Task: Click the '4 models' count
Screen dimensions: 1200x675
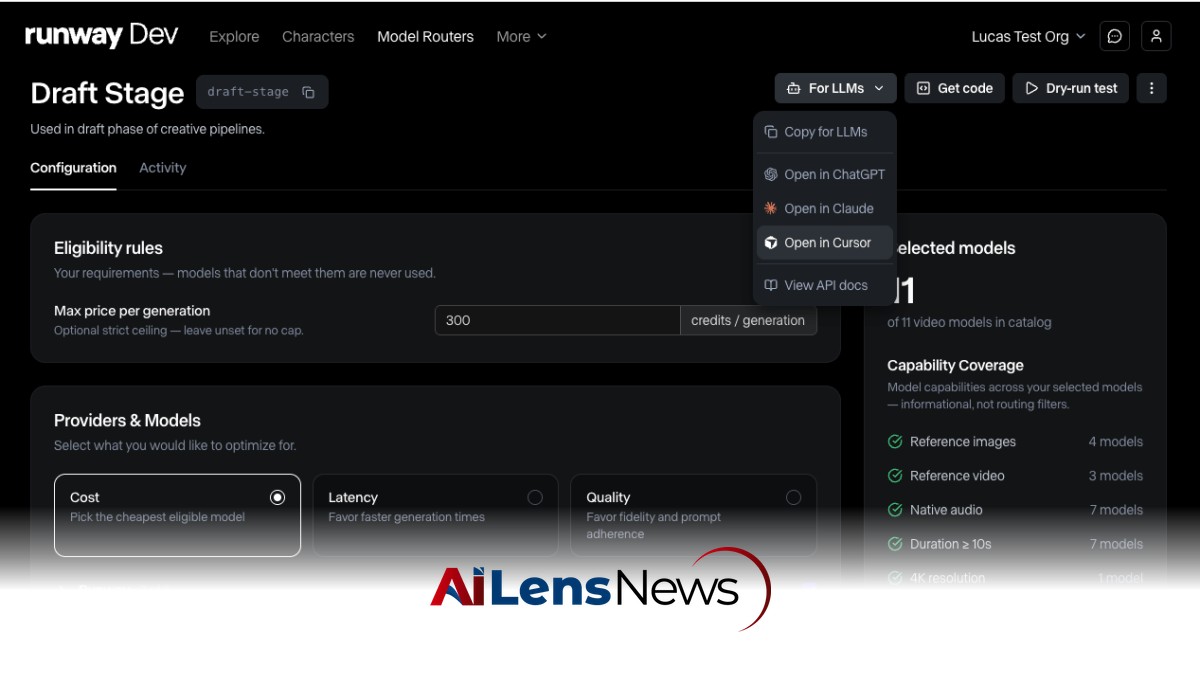Action: pyautogui.click(x=1115, y=442)
